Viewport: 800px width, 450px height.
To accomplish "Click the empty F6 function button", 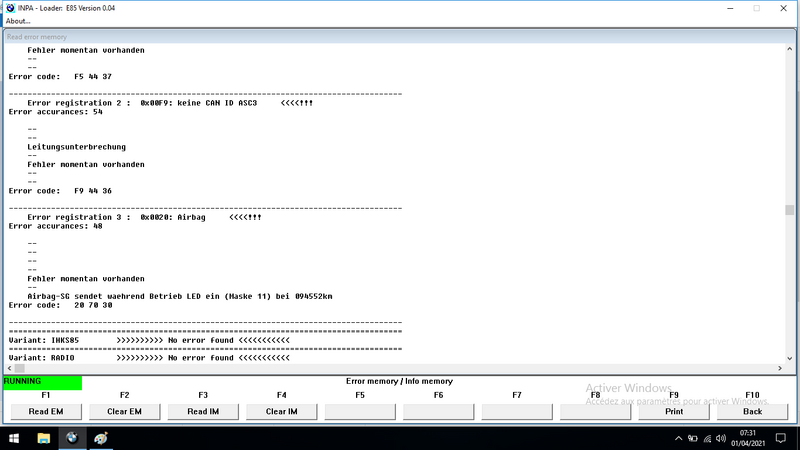I will [x=439, y=411].
